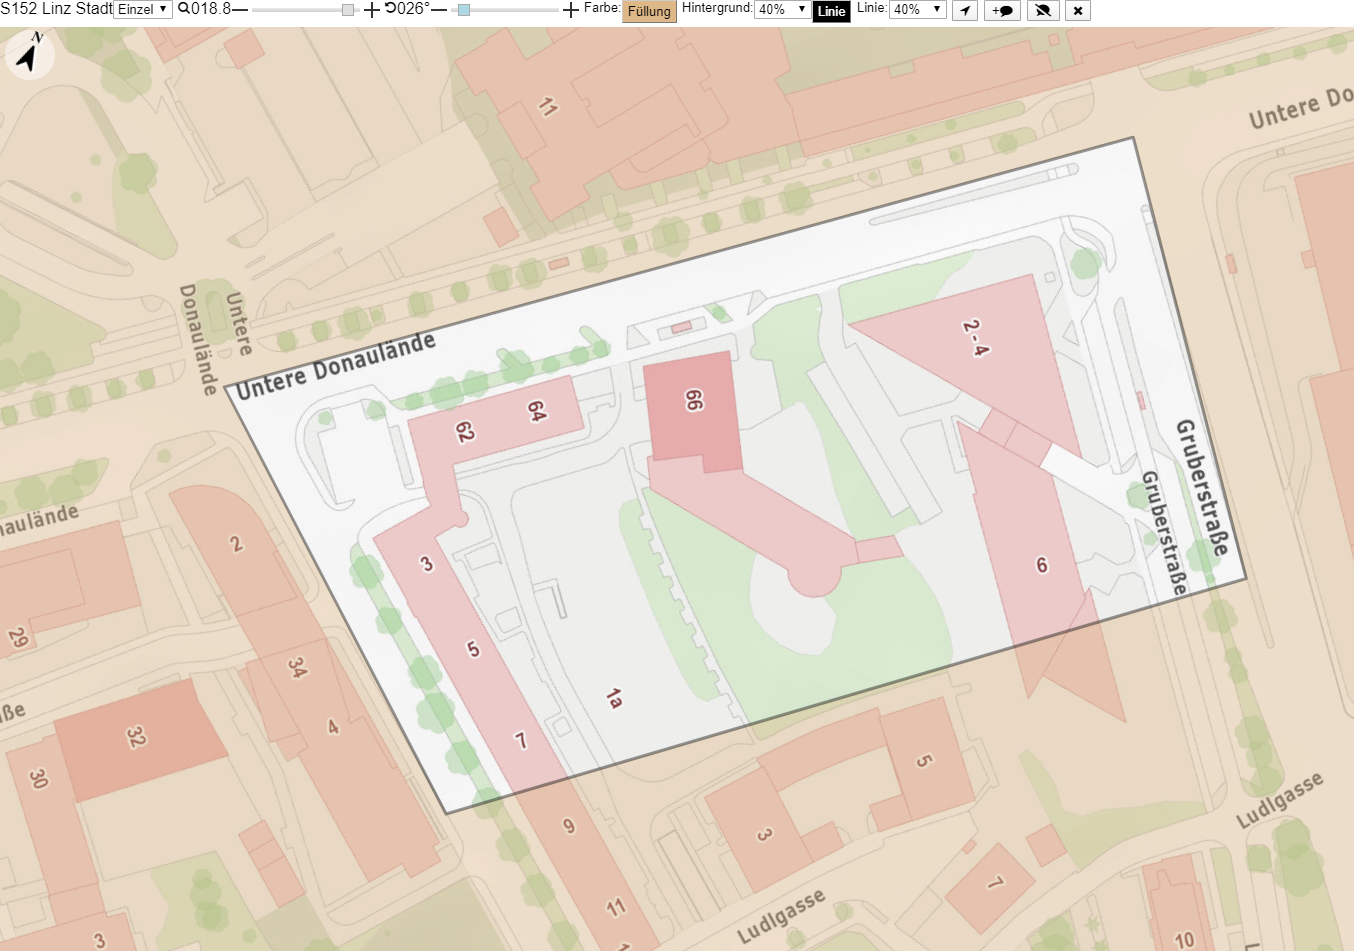Open the Linie opacity dropdown
Viewport: 1354px width, 951px height.
917,10
